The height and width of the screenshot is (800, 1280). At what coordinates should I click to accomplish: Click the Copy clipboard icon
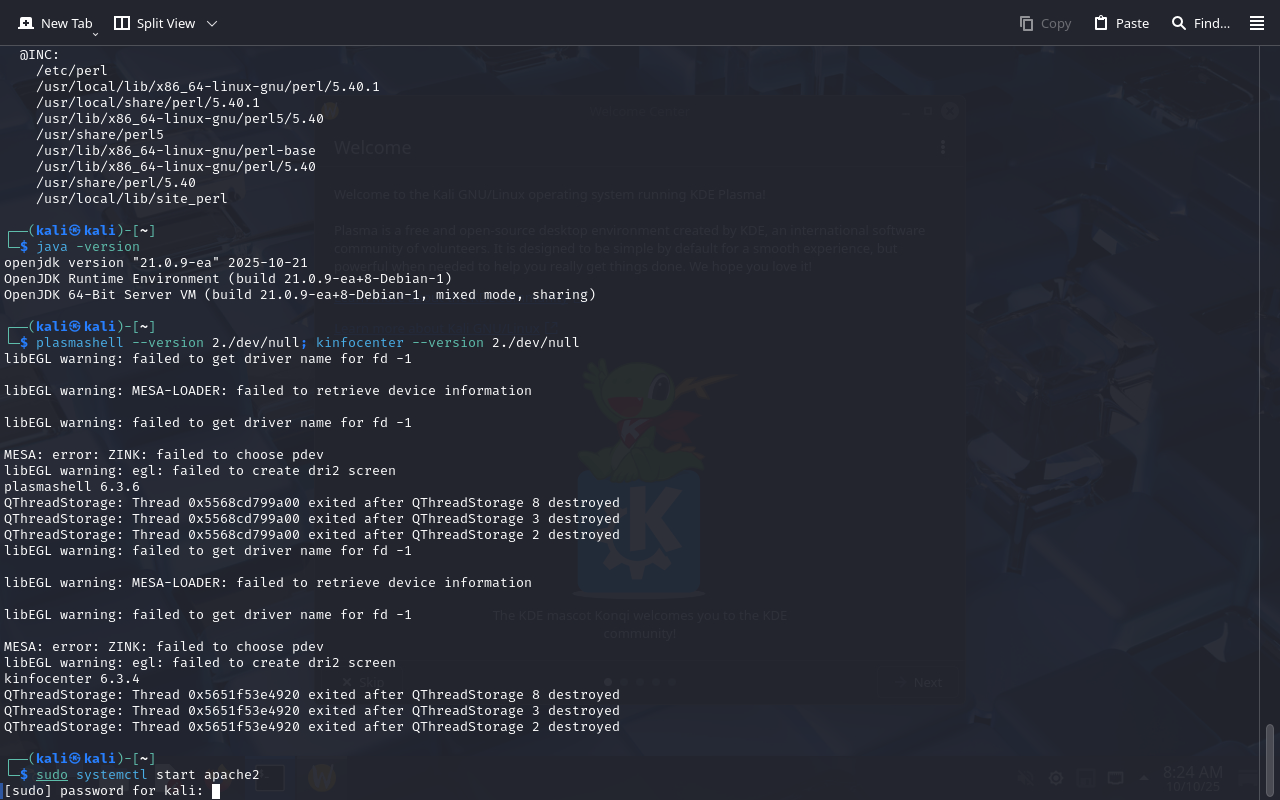coord(1026,23)
